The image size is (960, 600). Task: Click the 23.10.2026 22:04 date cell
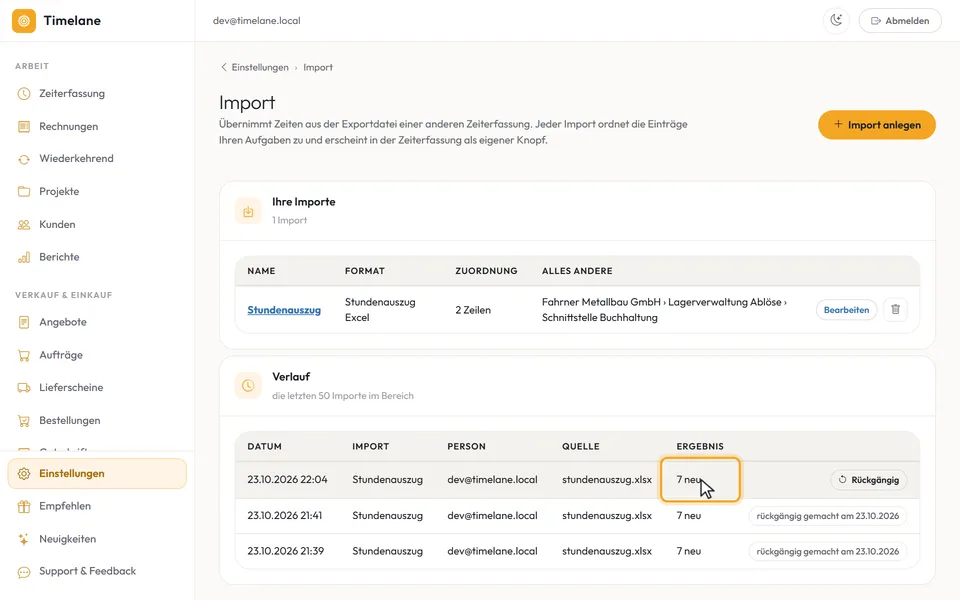[x=287, y=479]
